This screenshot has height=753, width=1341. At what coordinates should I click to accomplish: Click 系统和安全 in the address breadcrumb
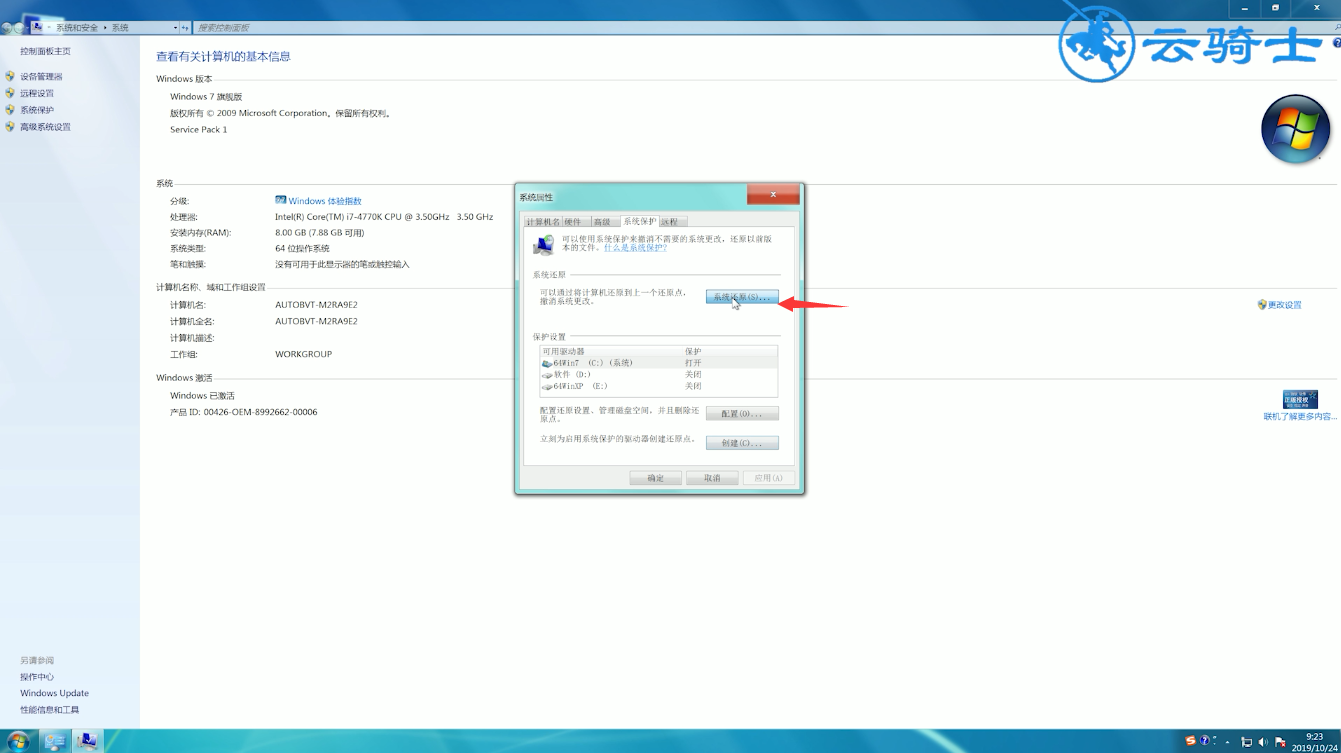tap(77, 28)
